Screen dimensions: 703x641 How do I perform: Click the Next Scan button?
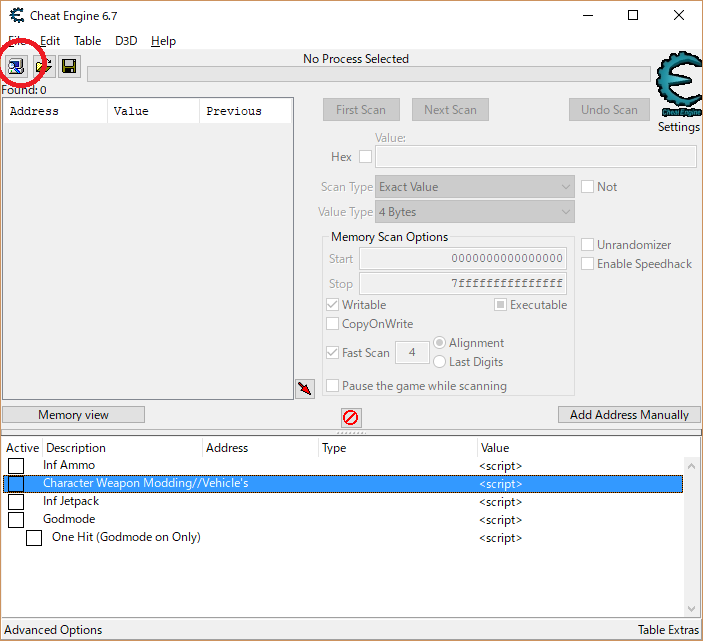450,110
